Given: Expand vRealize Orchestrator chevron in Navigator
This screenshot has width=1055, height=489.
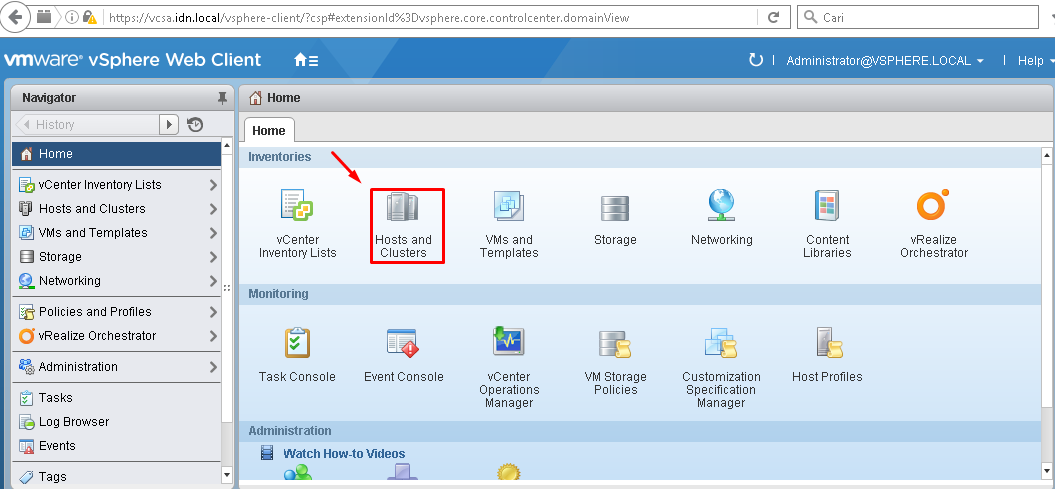Looking at the screenshot, I should pos(213,336).
